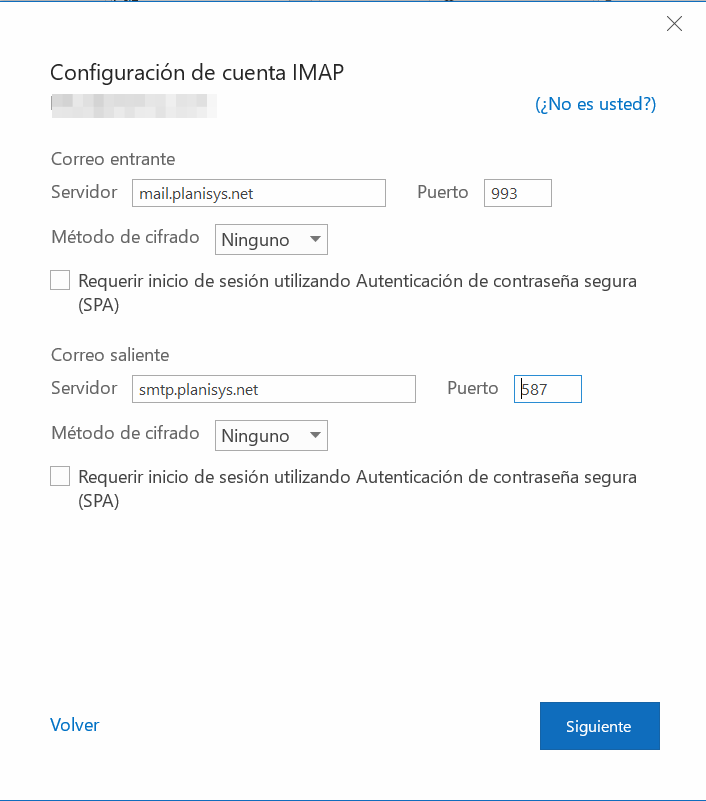This screenshot has height=801, width=706.
Task: Click the "Puerto" label beside outgoing port
Action: pos(473,388)
